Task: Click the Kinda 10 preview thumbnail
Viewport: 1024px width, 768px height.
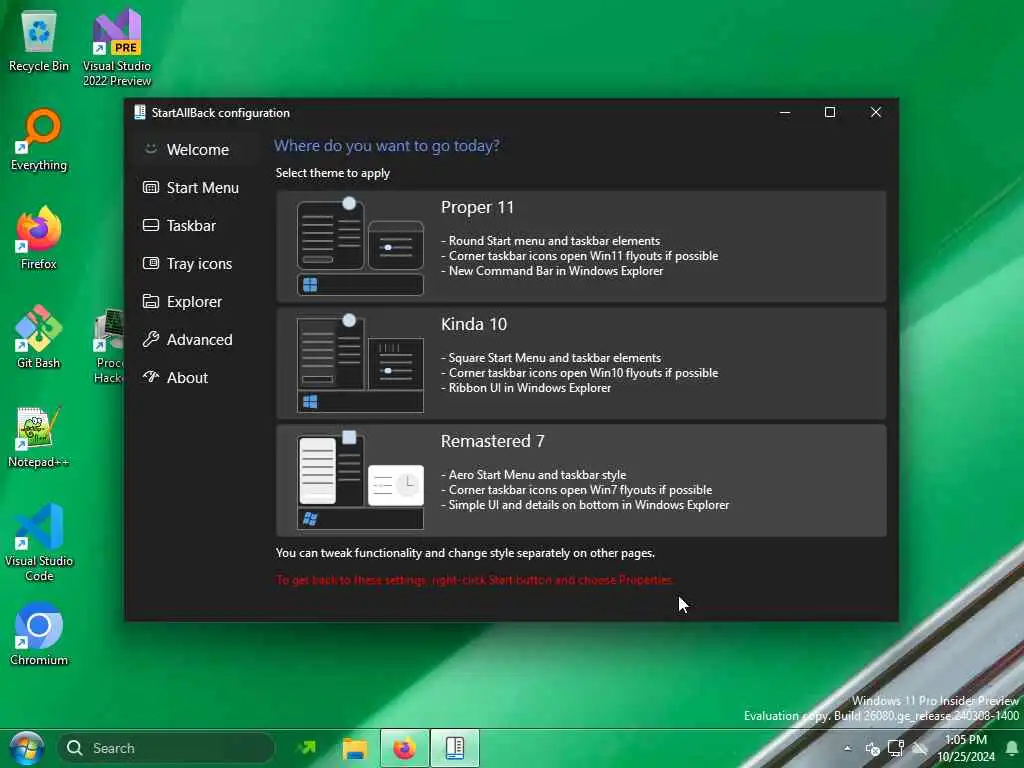Action: [x=360, y=363]
